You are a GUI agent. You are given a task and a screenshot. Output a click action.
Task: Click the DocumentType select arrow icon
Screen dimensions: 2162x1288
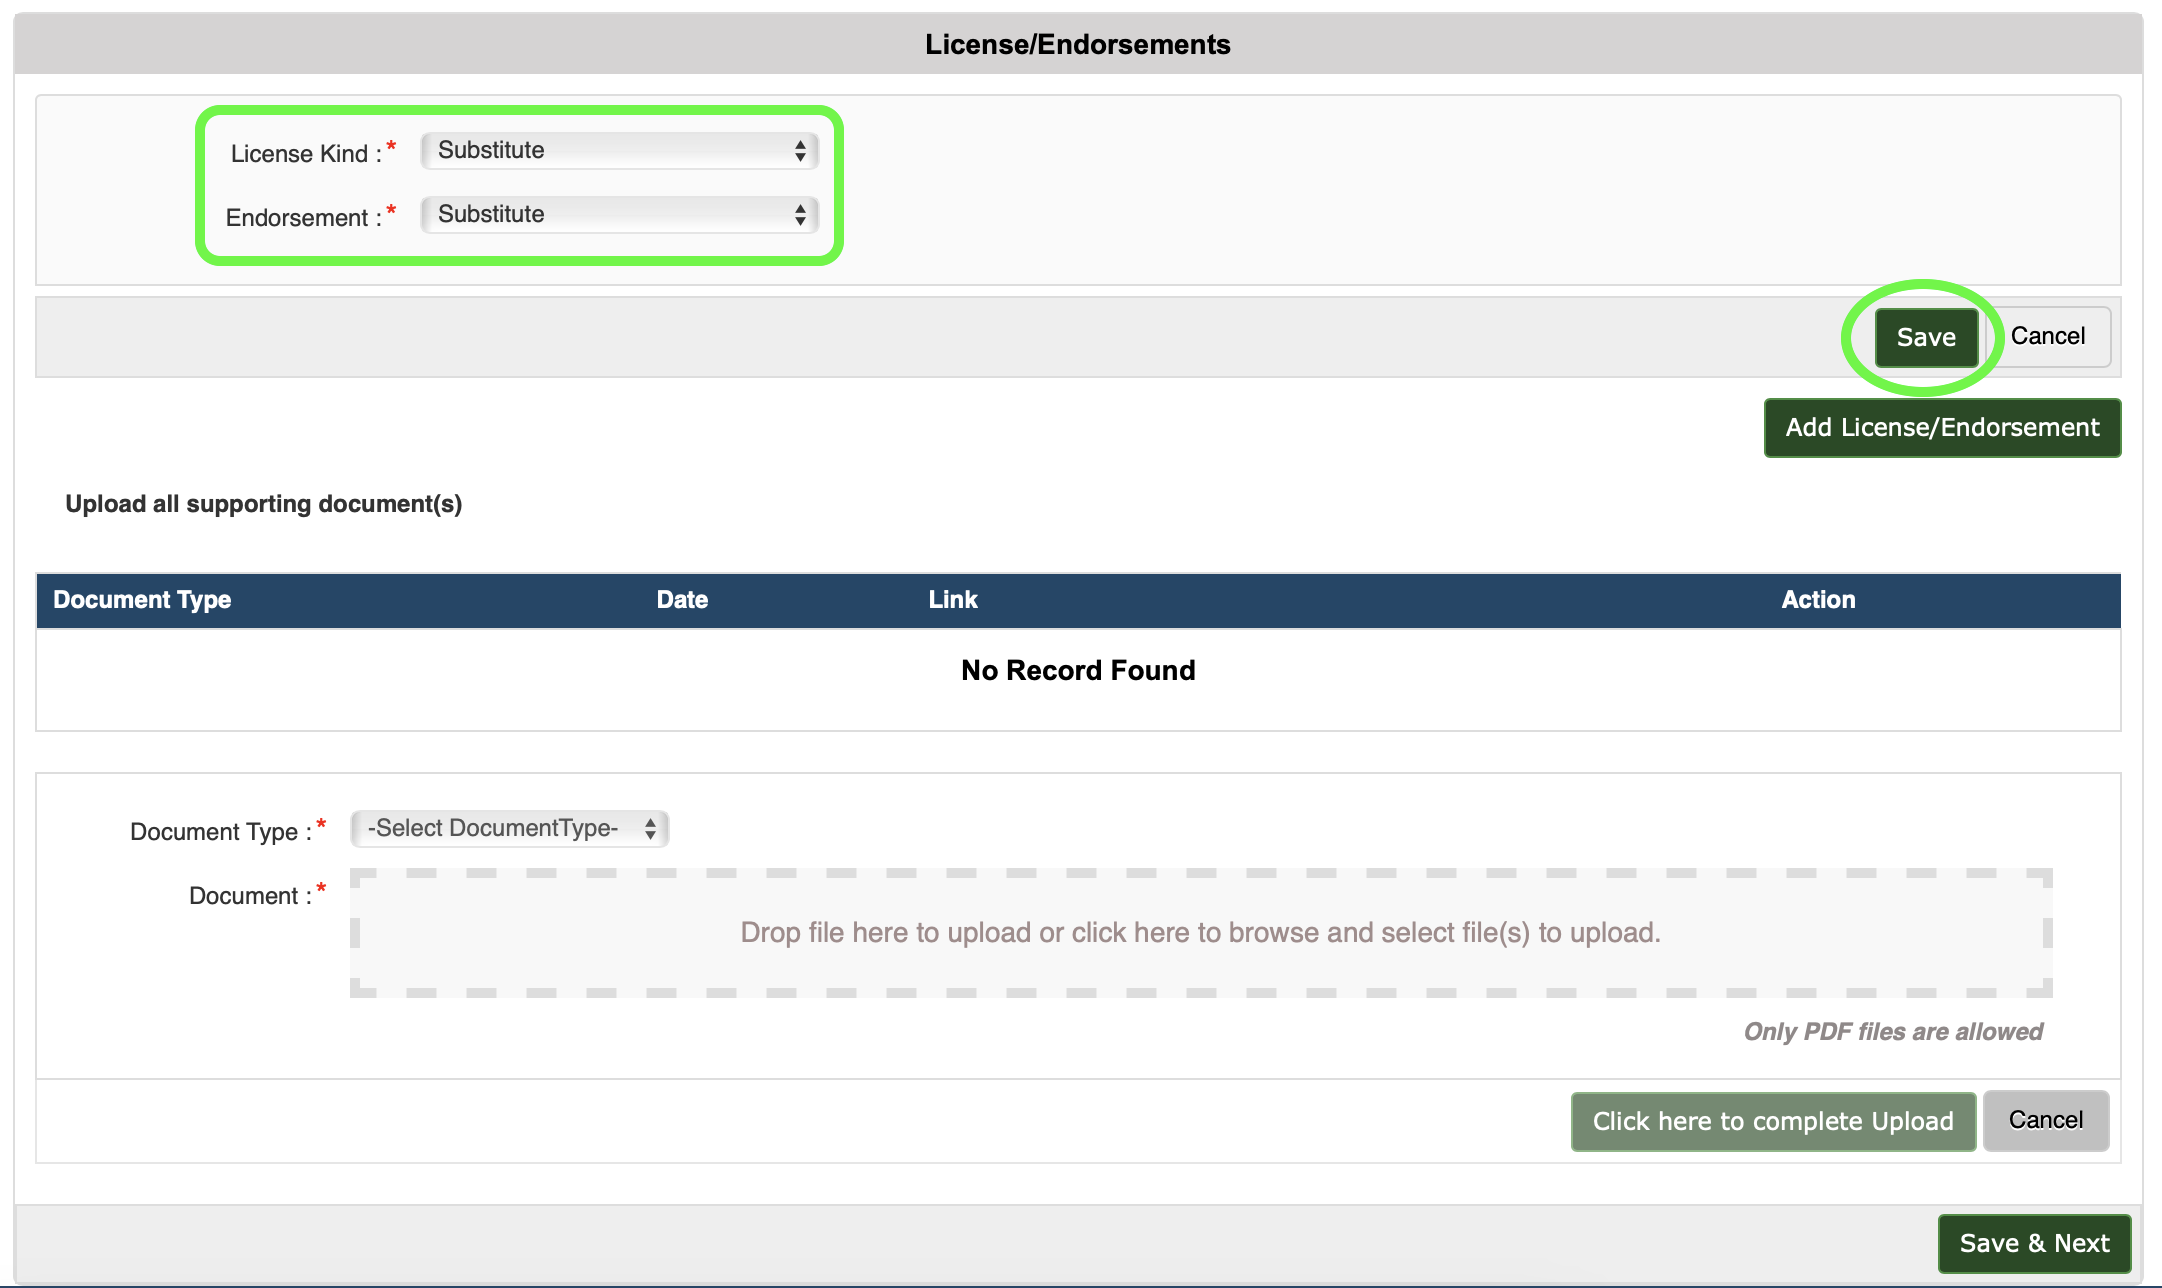point(650,829)
